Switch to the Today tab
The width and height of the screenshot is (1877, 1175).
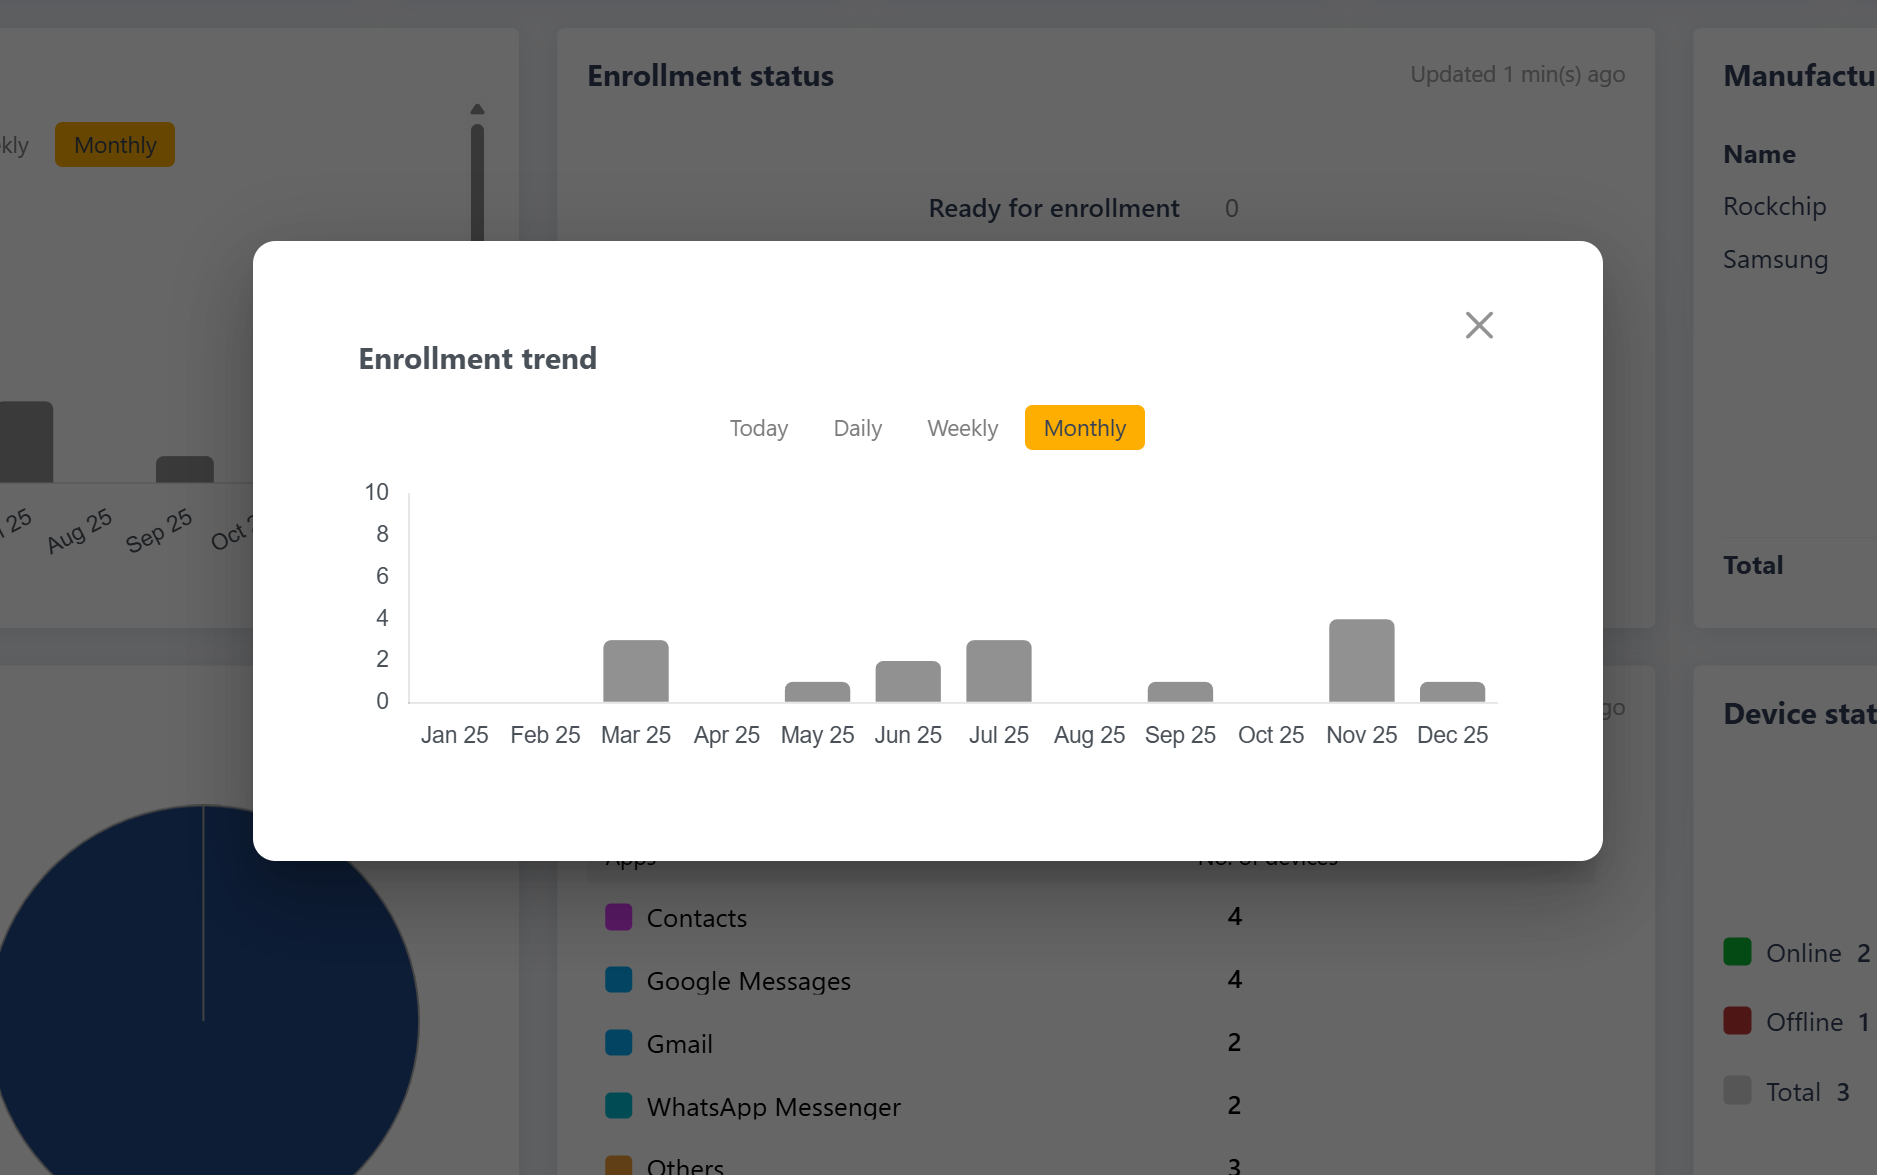pyautogui.click(x=759, y=428)
